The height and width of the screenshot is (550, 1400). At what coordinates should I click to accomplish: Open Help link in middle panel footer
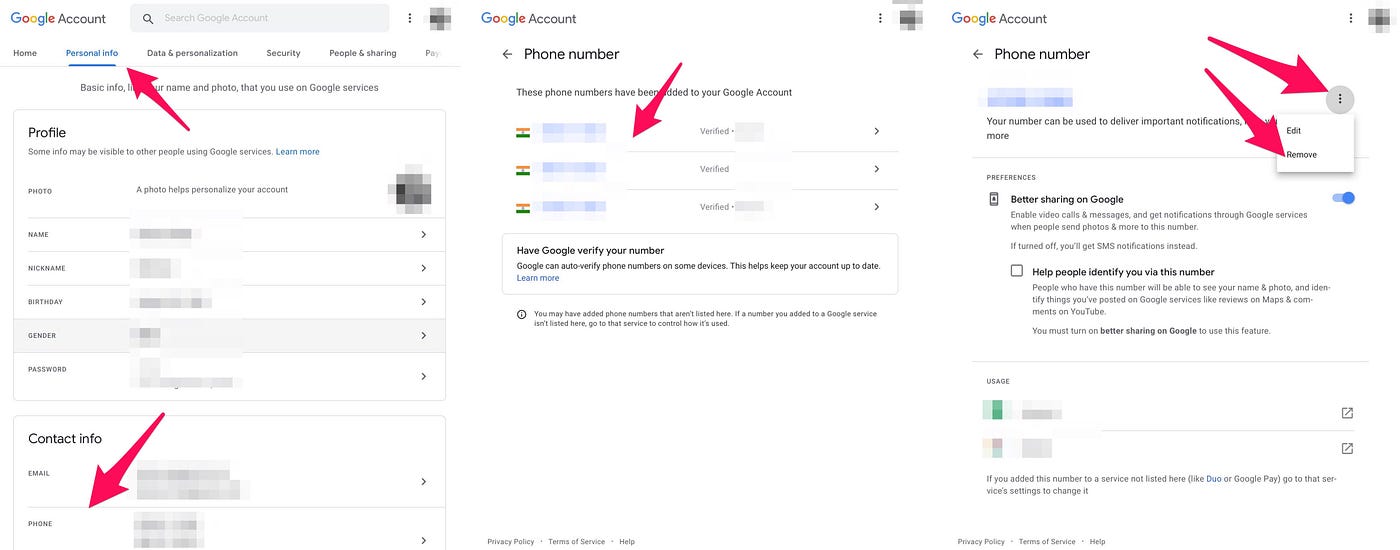pyautogui.click(x=627, y=542)
